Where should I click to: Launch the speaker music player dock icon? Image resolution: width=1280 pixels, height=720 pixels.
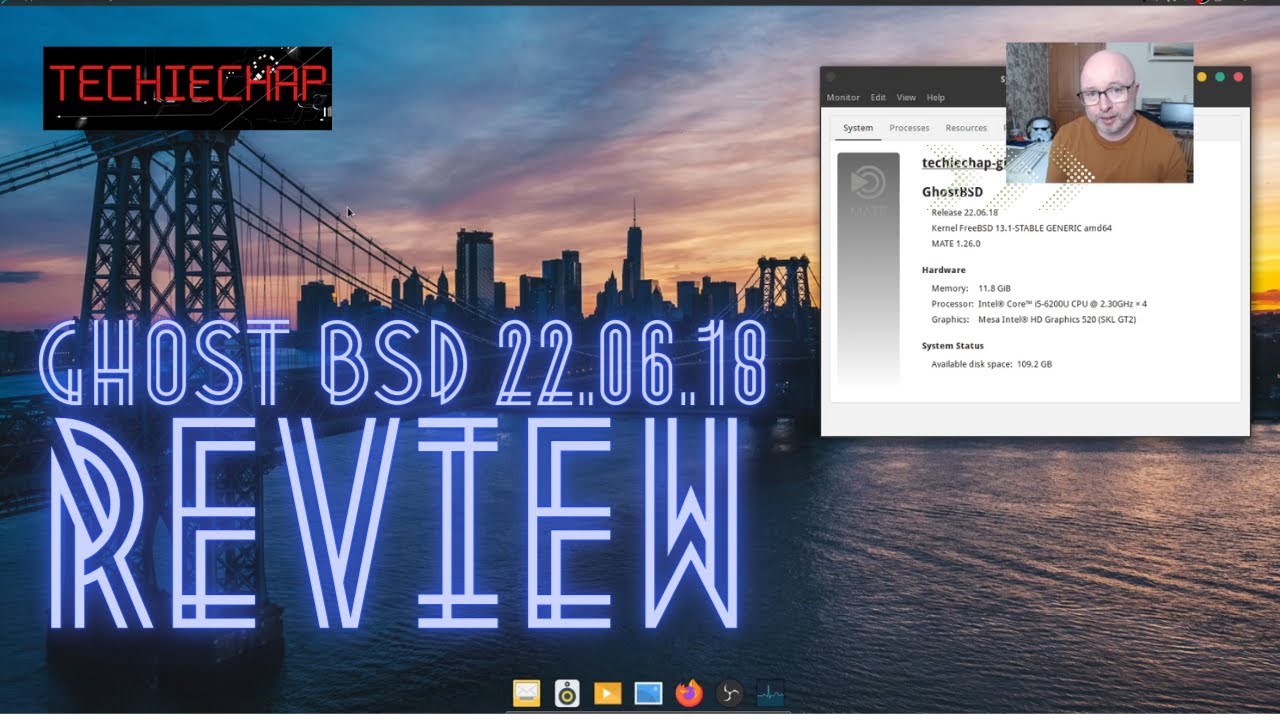[x=567, y=693]
